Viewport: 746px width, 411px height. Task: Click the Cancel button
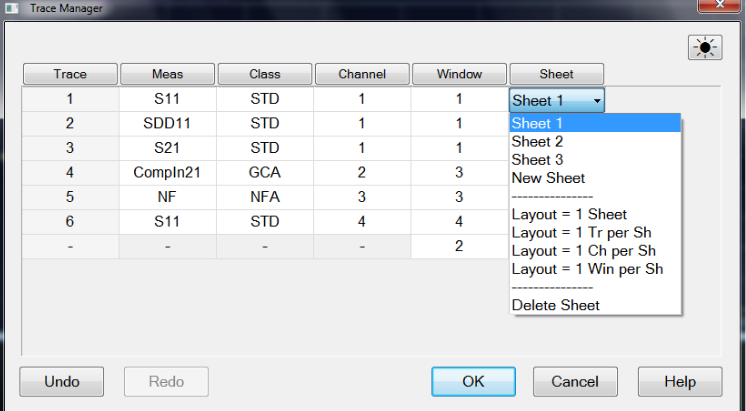(x=575, y=382)
